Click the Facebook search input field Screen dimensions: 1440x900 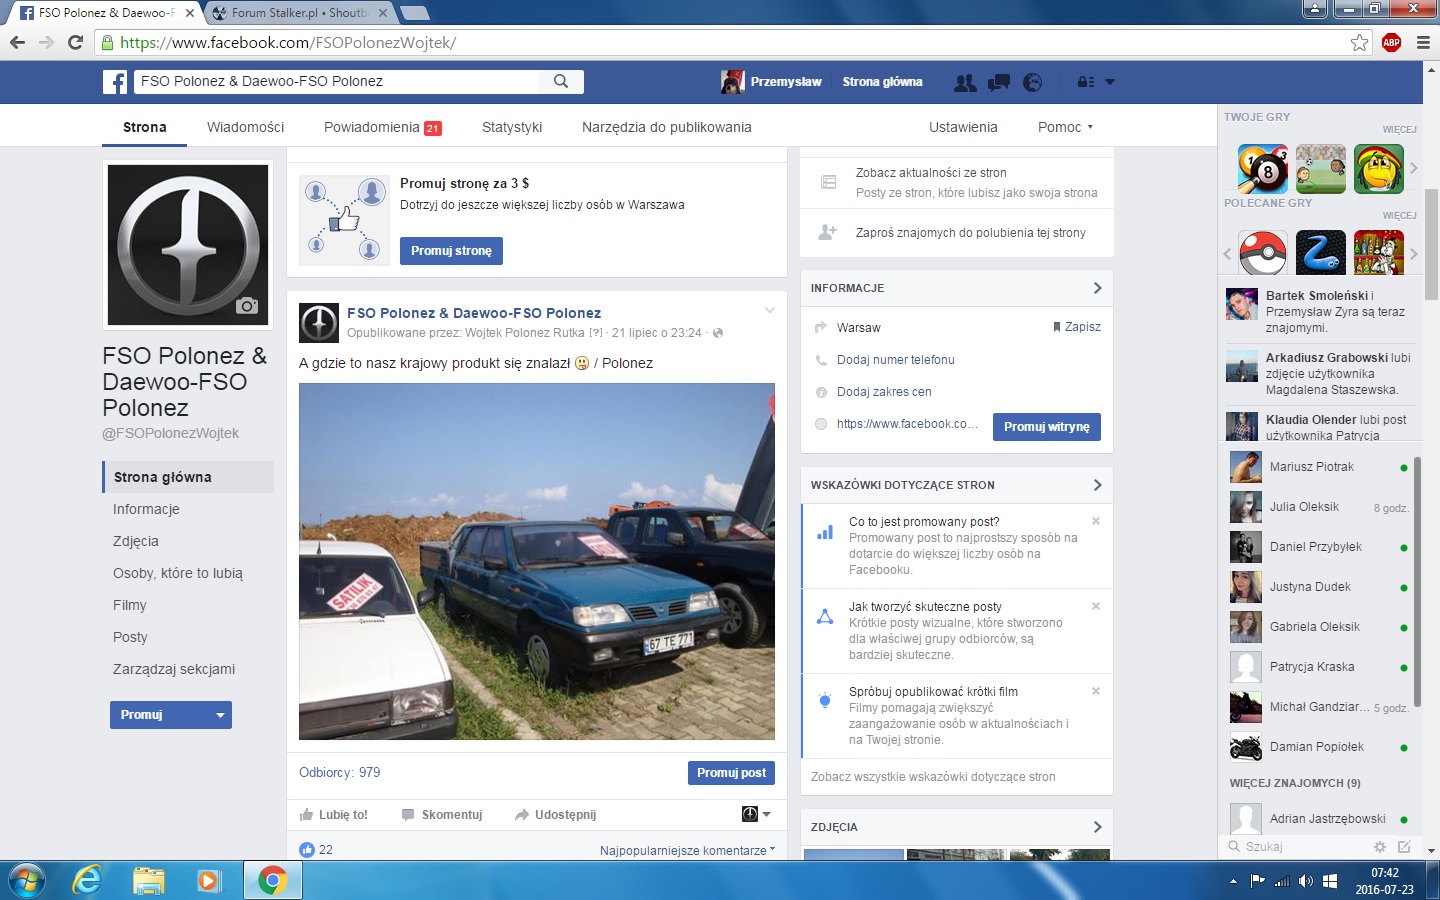336,82
